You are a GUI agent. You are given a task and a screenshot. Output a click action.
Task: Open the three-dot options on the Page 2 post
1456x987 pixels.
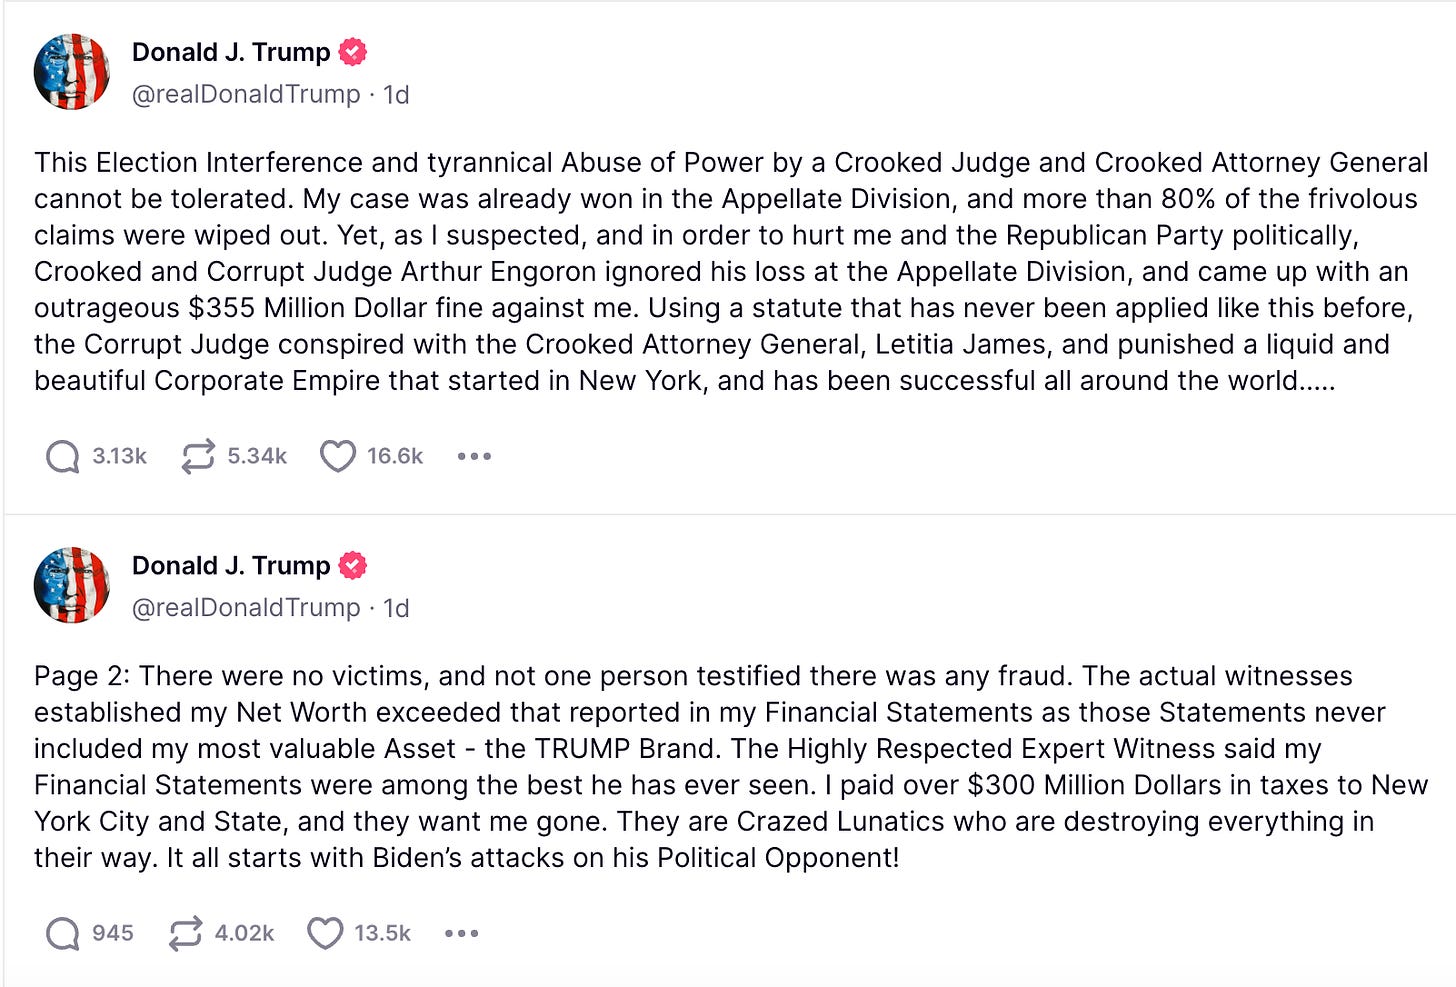459,933
